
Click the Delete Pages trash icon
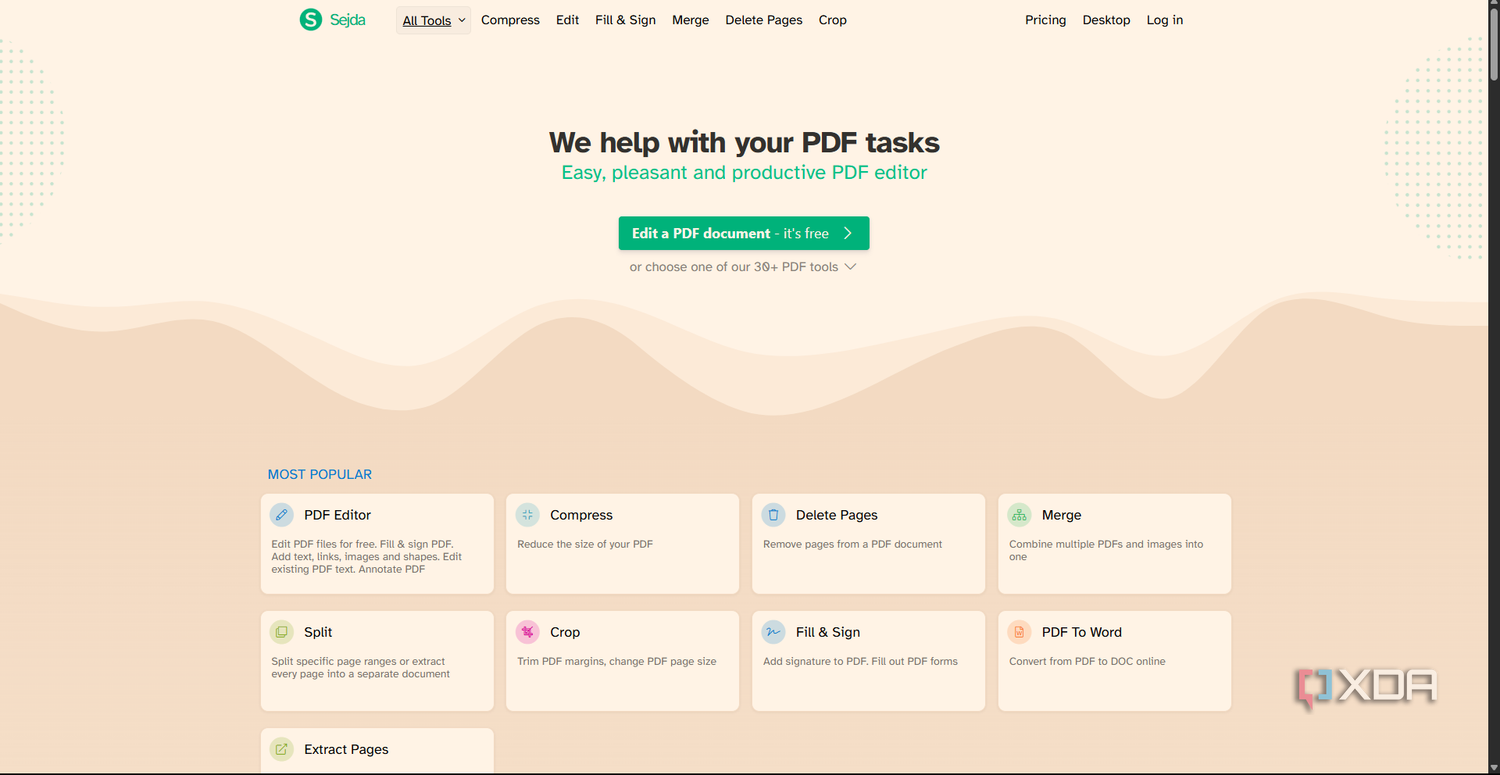coord(773,515)
